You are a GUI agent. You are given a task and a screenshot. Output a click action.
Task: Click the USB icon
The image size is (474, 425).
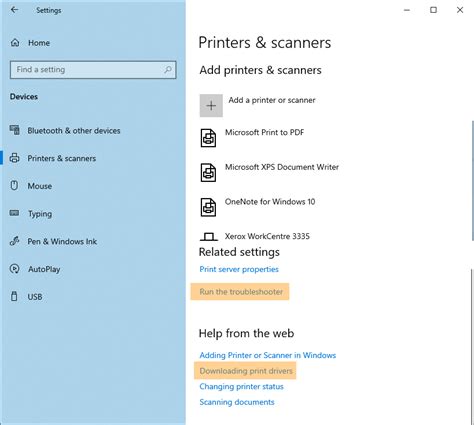pos(14,296)
